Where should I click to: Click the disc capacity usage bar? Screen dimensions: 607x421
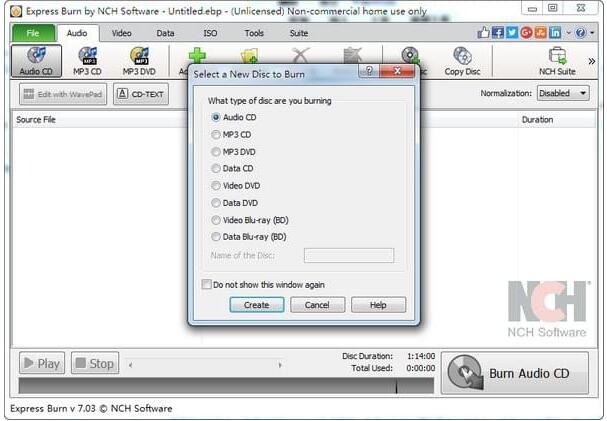tap(226, 386)
